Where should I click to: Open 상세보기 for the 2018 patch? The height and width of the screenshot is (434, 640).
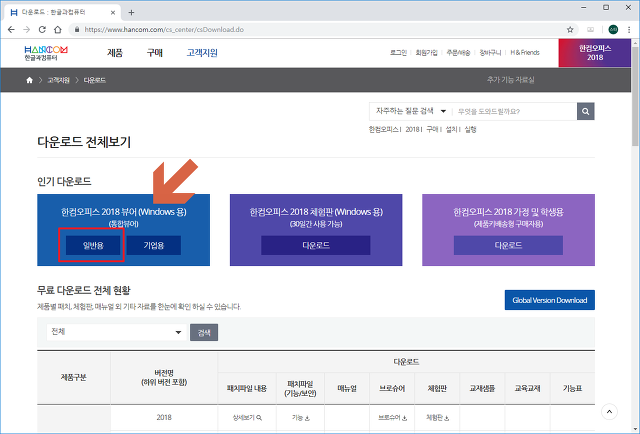point(247,418)
